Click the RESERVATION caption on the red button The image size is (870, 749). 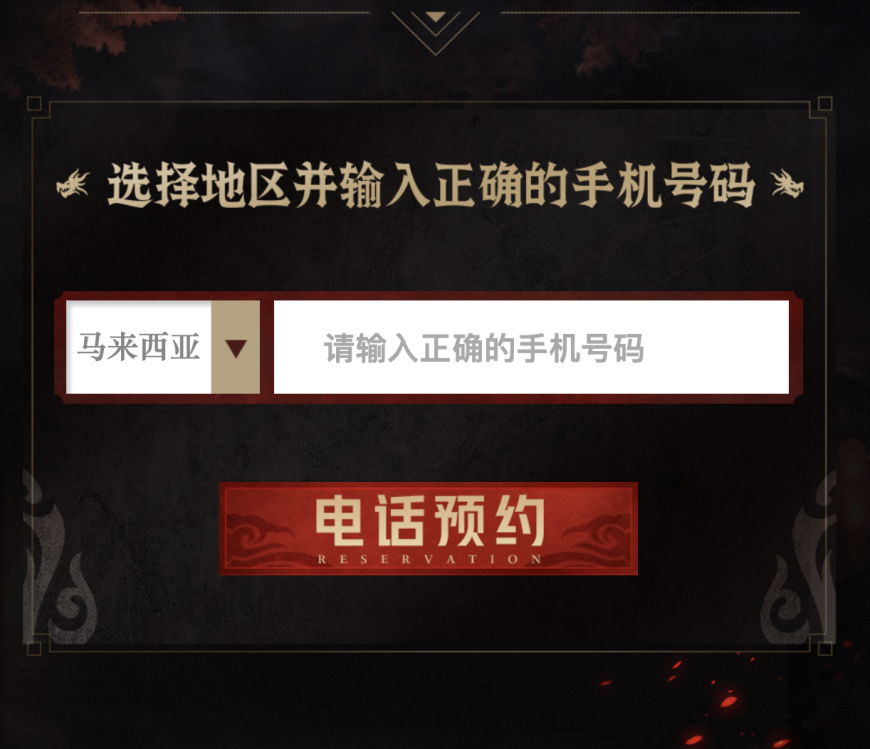(430, 559)
